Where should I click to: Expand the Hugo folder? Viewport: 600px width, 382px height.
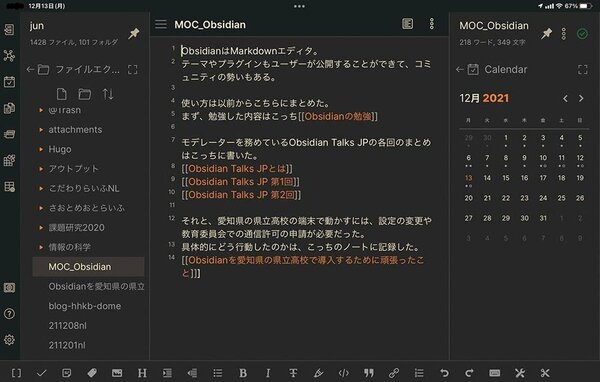point(55,149)
